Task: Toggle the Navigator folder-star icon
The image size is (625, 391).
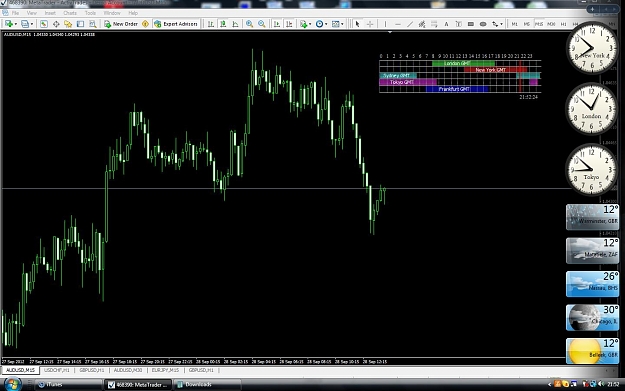Action: coord(68,24)
